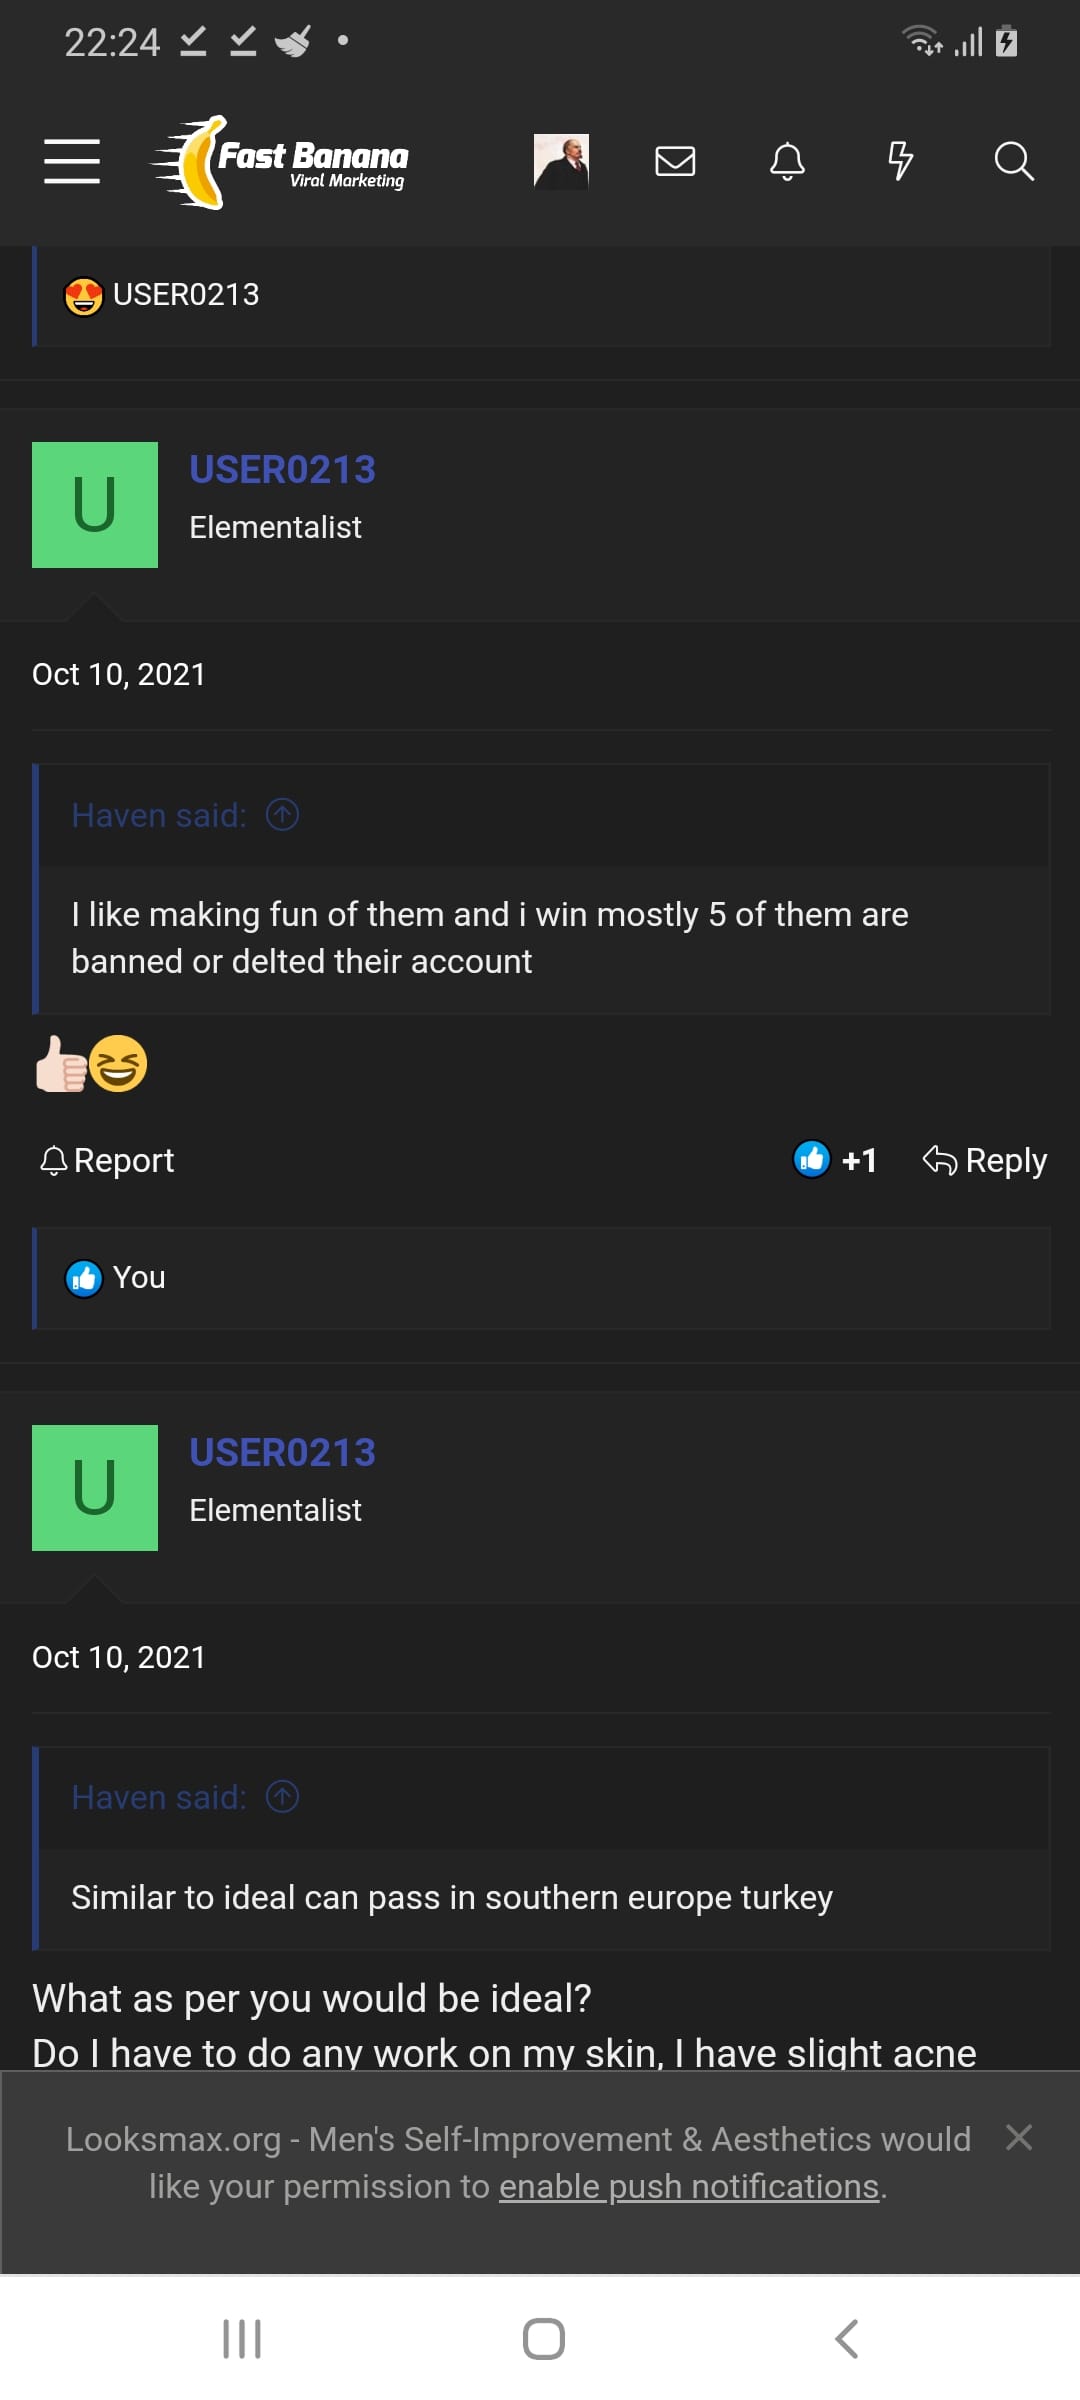Open USER0213 username in second post
Image resolution: width=1080 pixels, height=2400 pixels.
tap(283, 1452)
